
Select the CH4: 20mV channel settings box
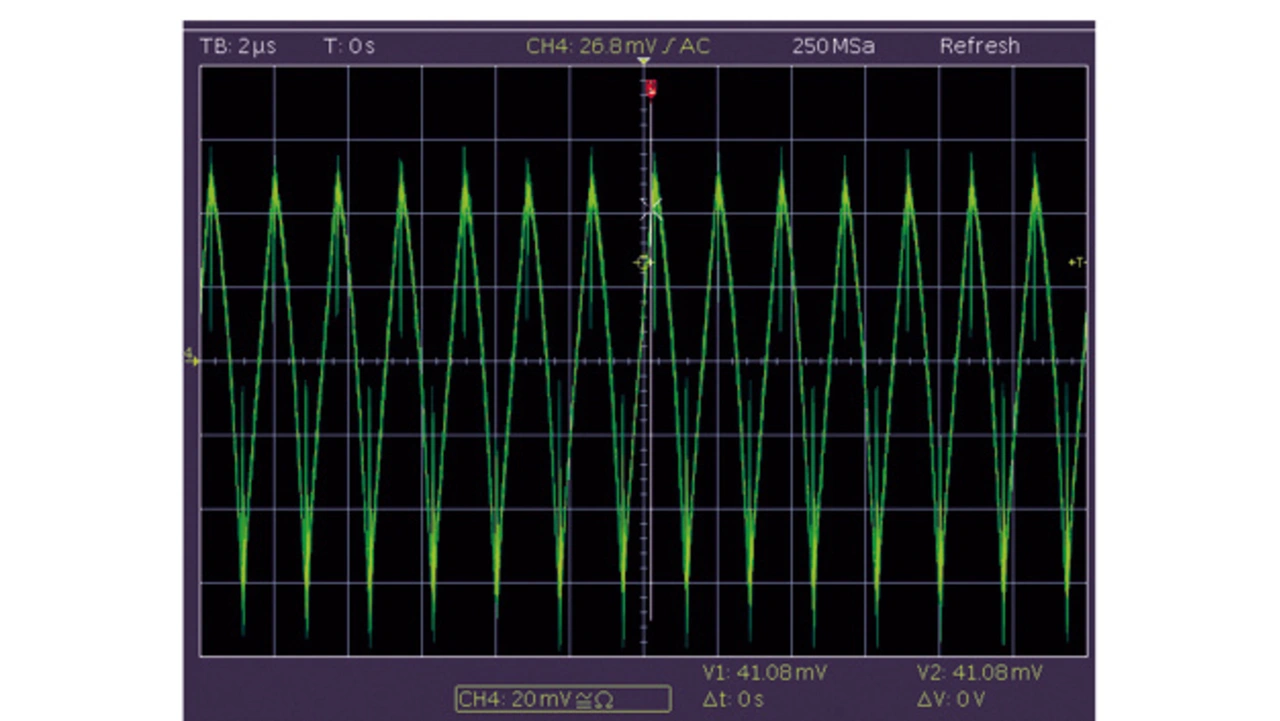(x=563, y=698)
